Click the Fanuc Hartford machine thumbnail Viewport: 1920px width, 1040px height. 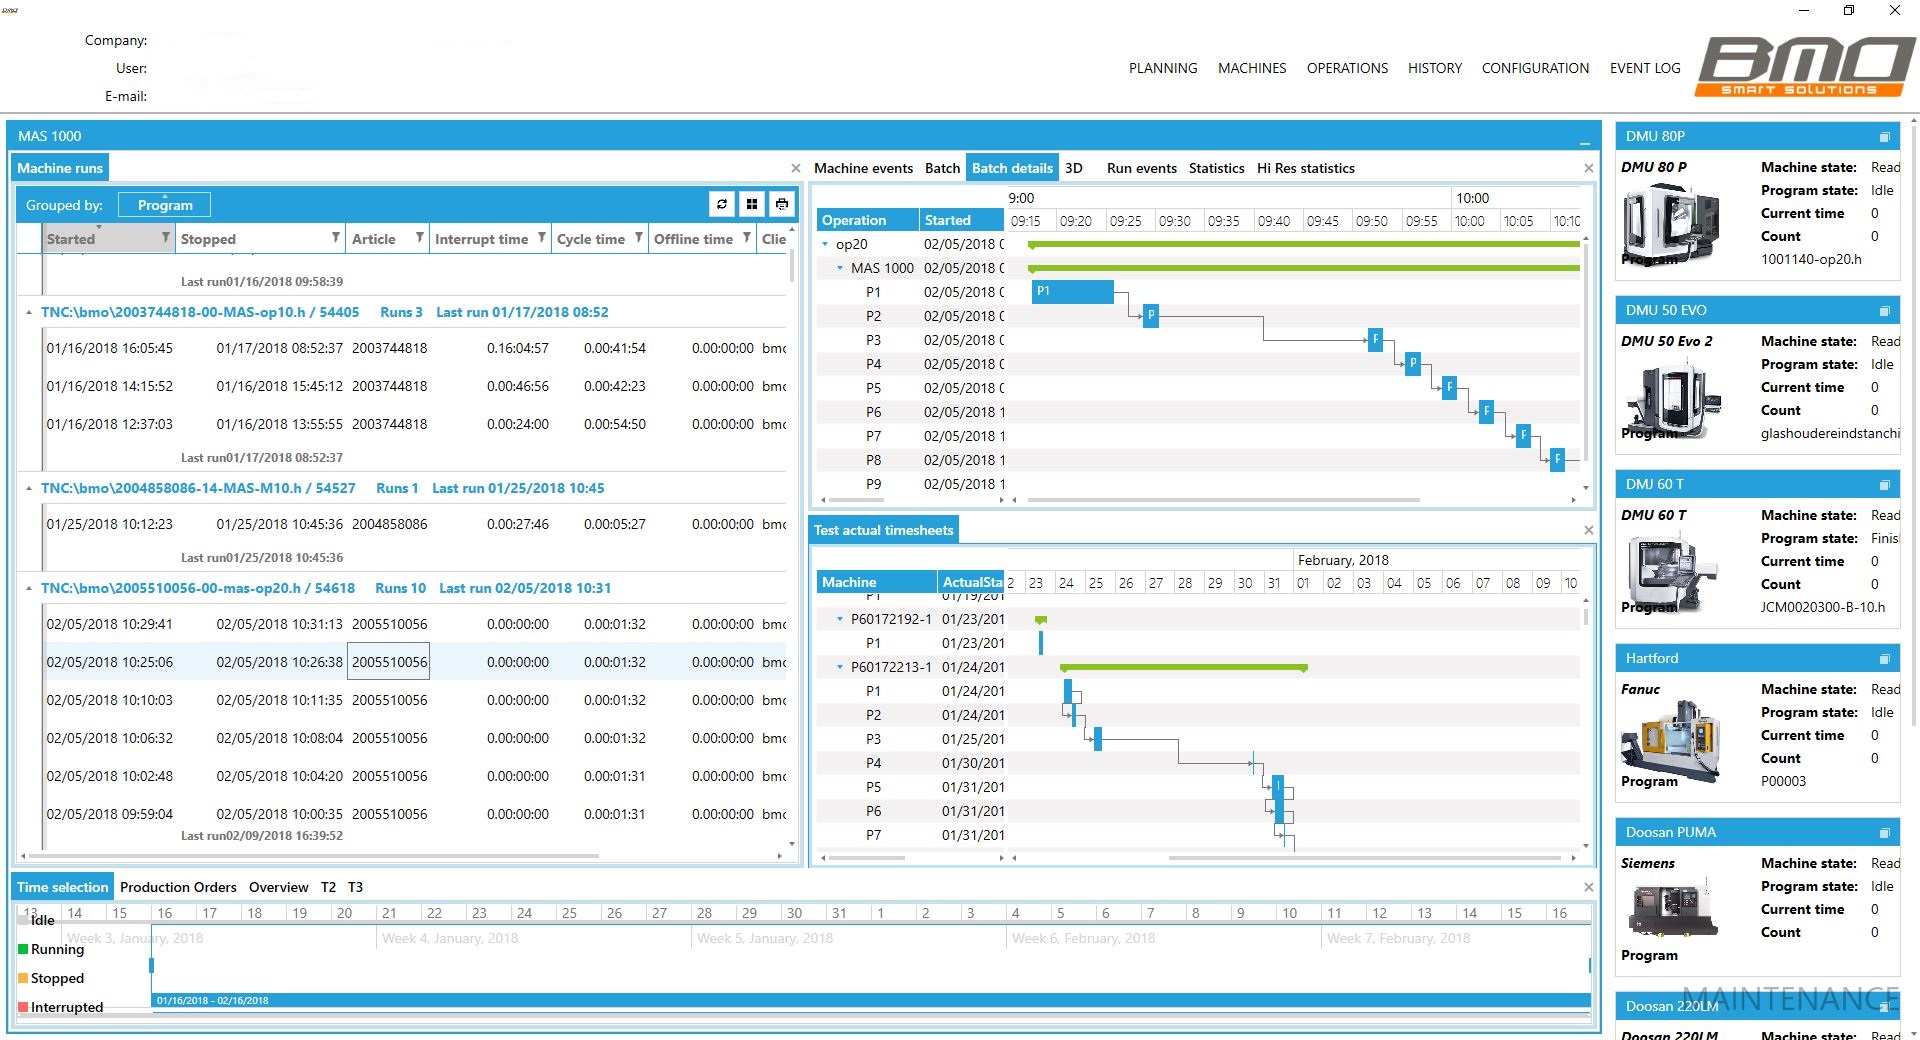click(x=1670, y=740)
